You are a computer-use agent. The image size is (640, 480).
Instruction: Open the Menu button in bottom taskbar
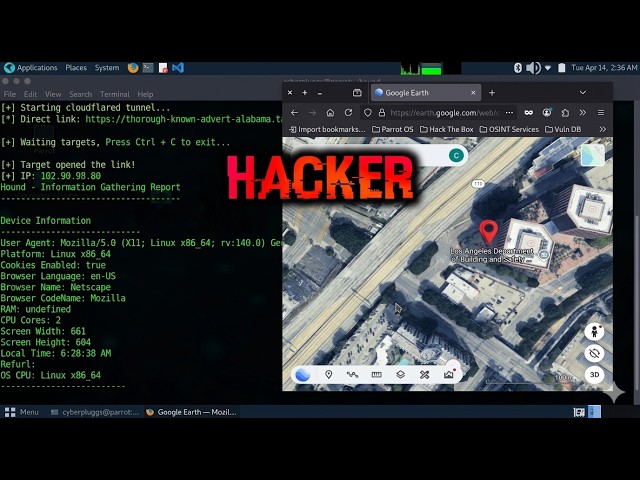click(x=22, y=412)
